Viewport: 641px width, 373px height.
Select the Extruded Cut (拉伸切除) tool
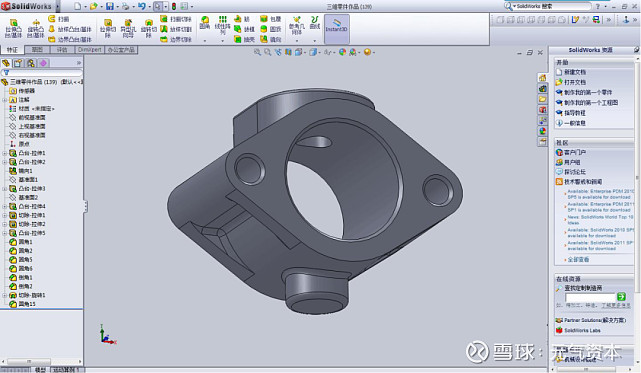click(108, 28)
